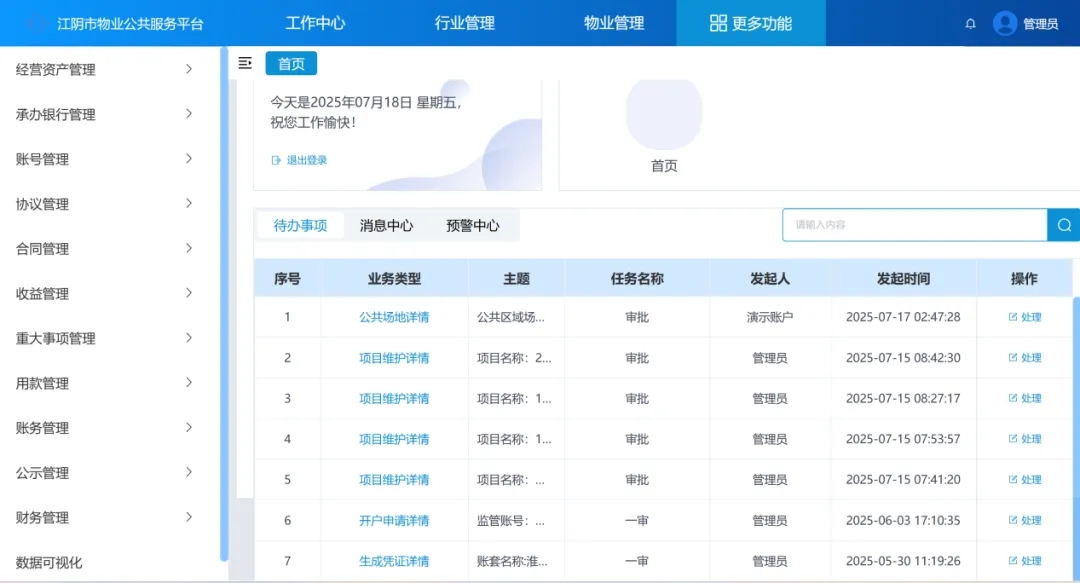This screenshot has width=1080, height=583.
Task: Click 处理 edit icon for row 1
Action: [x=1013, y=317]
